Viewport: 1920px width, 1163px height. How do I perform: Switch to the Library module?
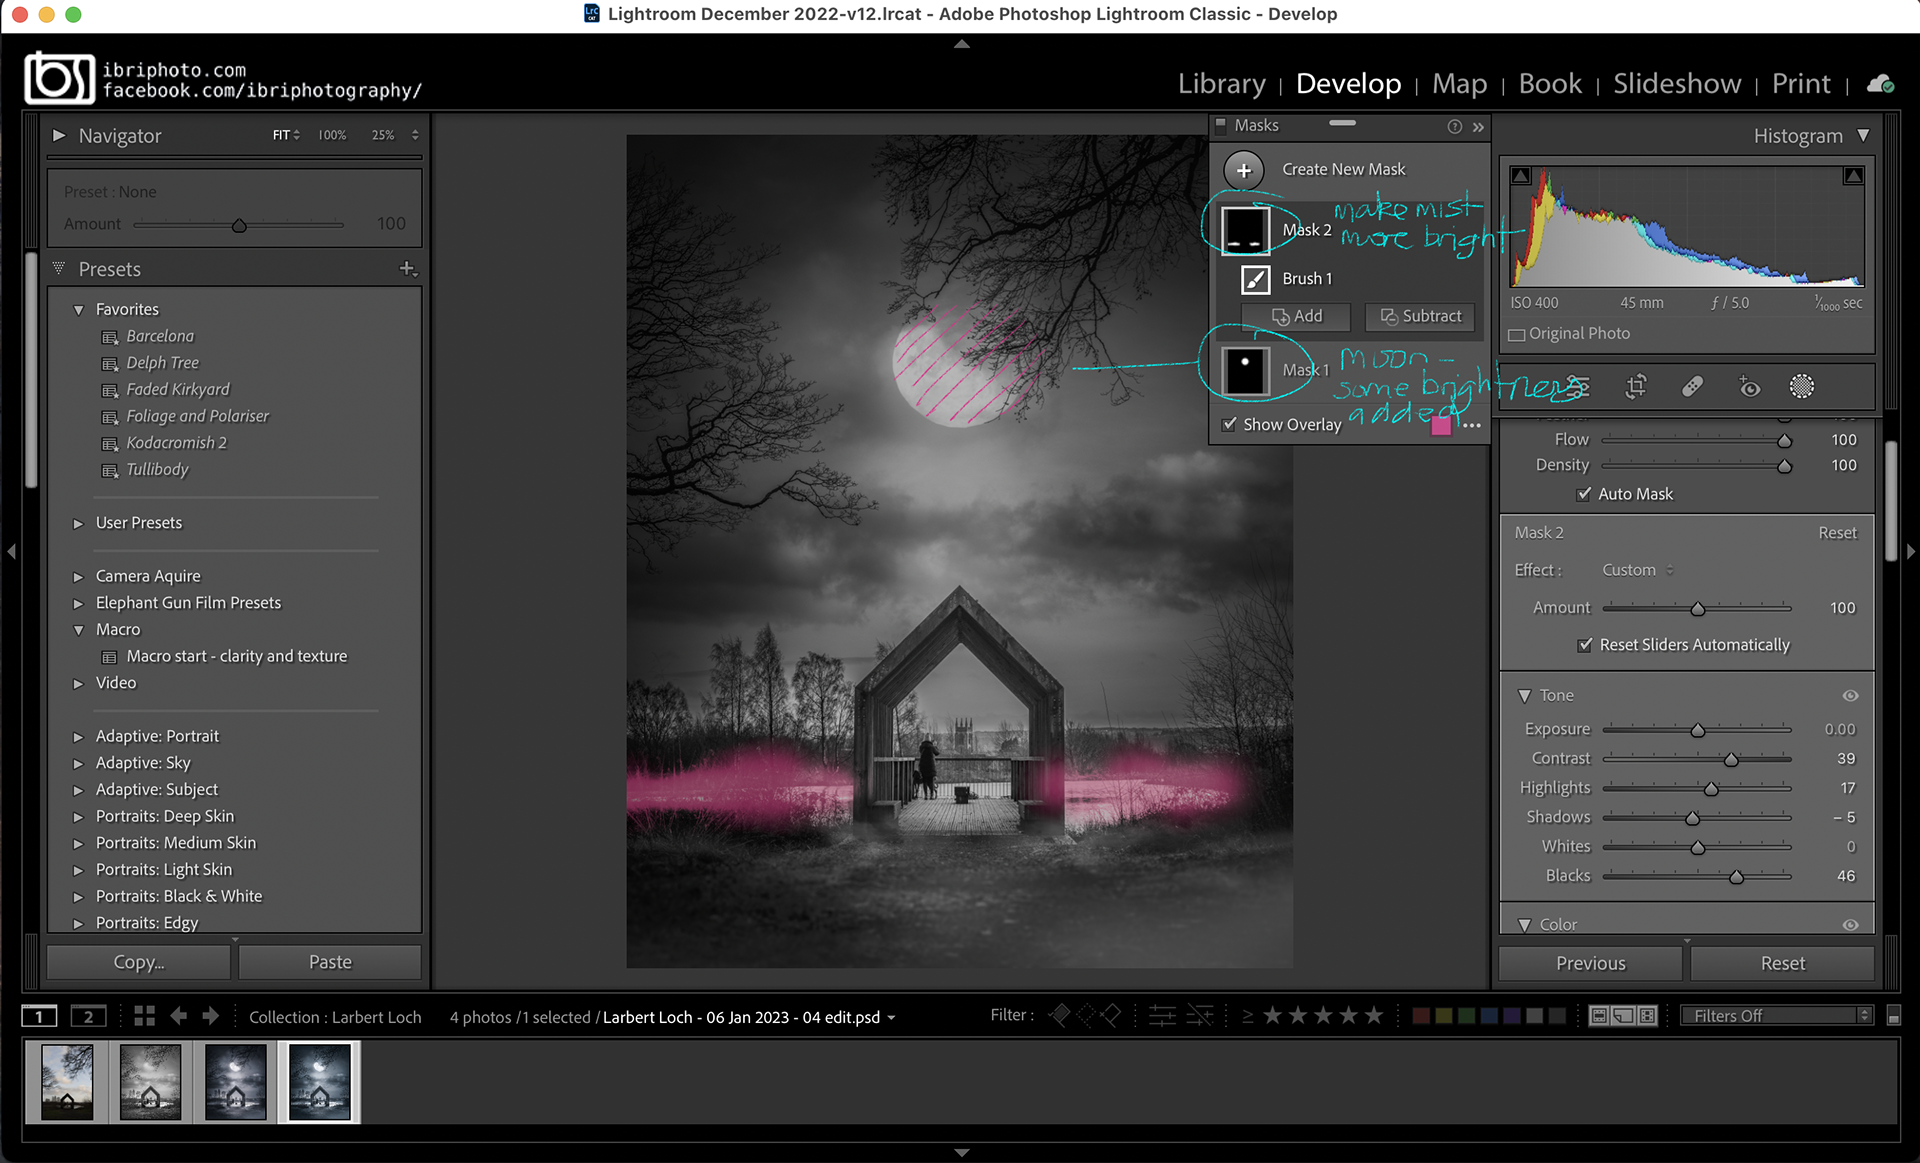coord(1221,84)
